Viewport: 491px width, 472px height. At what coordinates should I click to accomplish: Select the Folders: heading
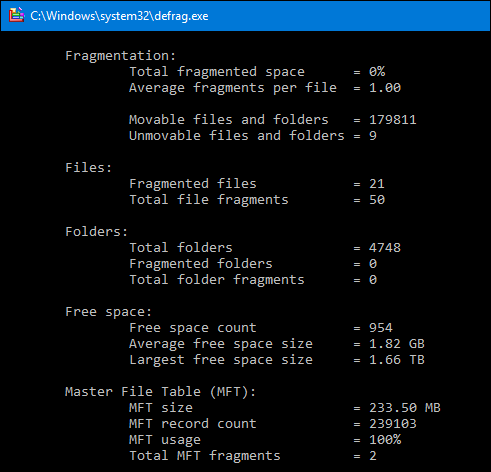click(x=96, y=232)
